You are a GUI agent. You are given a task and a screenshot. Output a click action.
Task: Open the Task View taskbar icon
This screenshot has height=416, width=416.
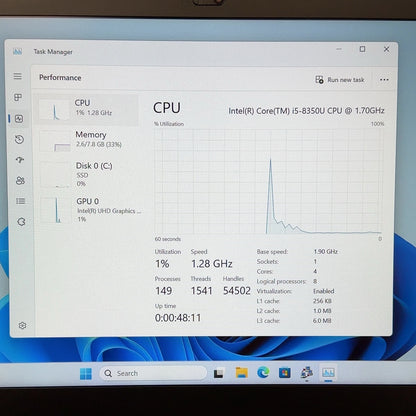pyautogui.click(x=218, y=373)
